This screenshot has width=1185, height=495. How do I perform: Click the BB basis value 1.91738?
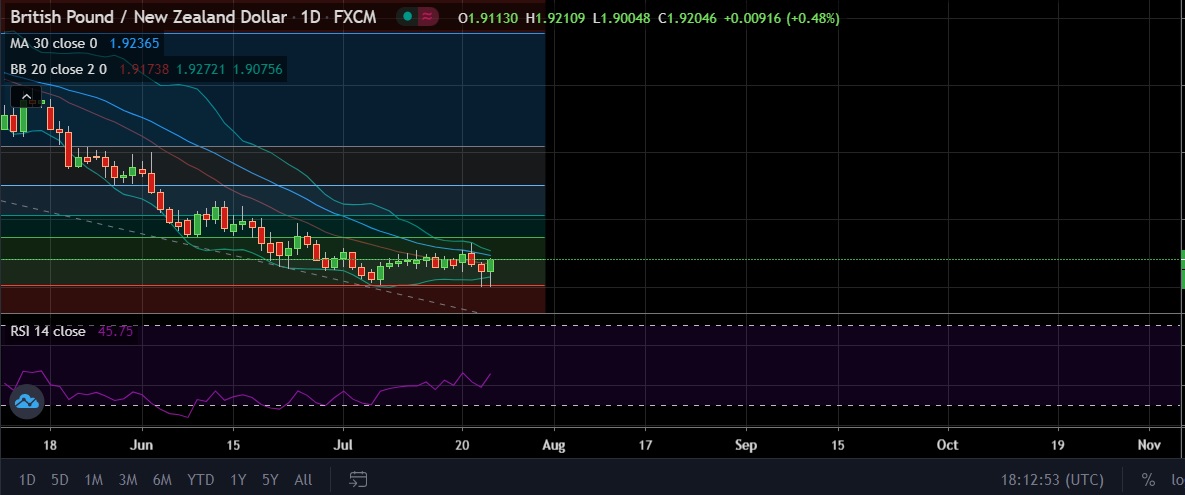[x=144, y=70]
